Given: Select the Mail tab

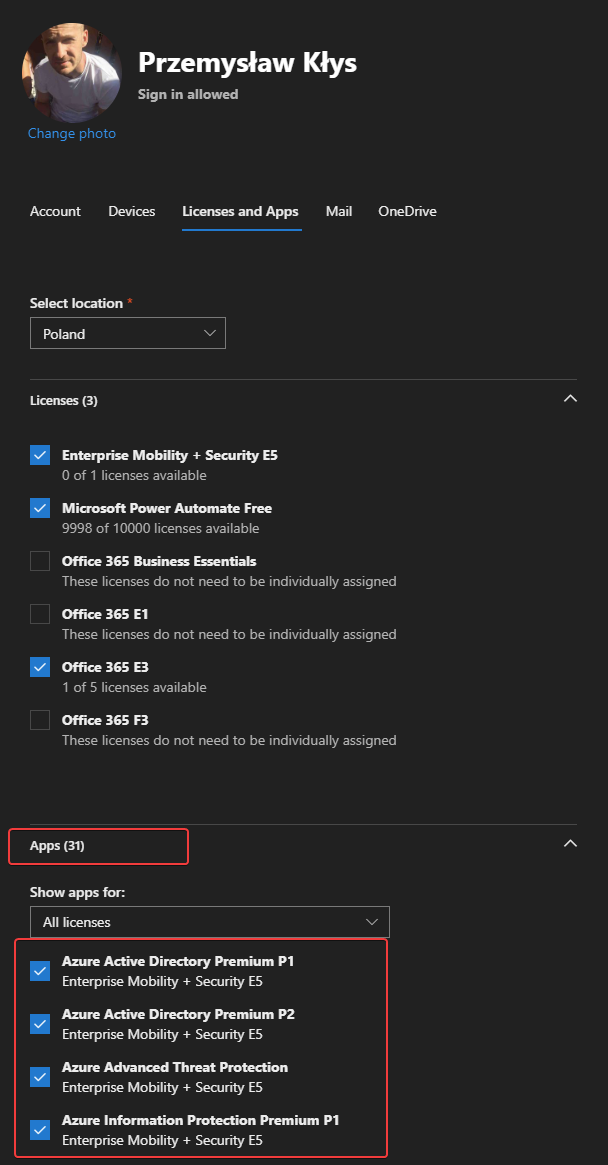Looking at the screenshot, I should point(339,211).
